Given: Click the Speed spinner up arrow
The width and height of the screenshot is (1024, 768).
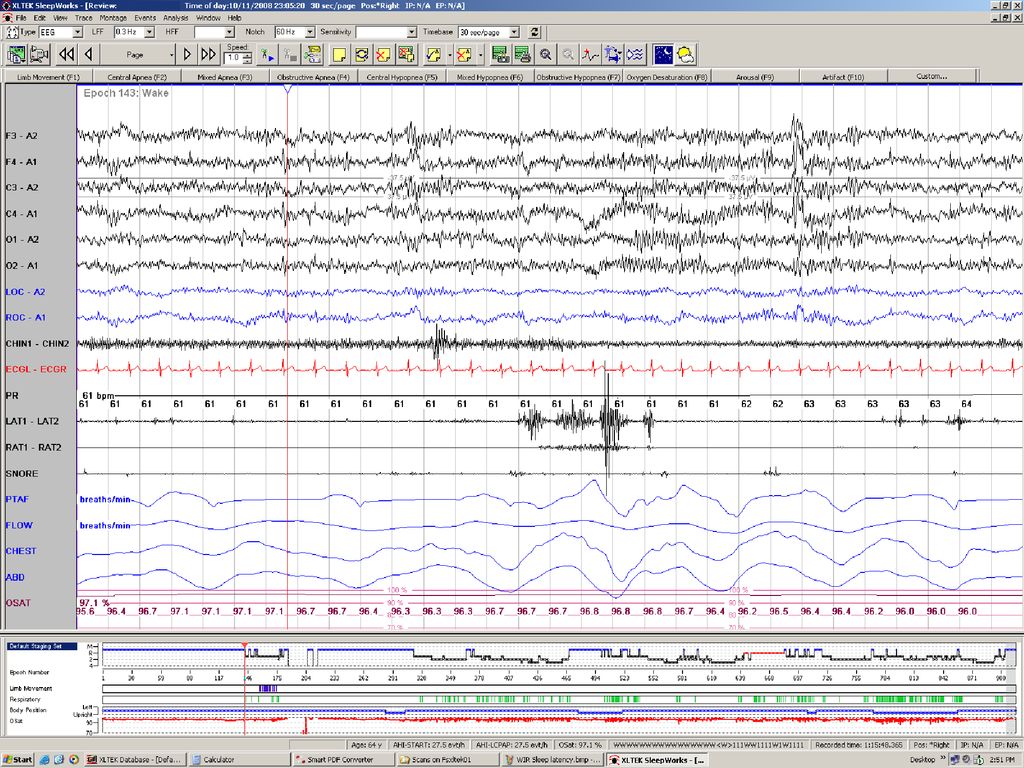Looking at the screenshot, I should click(x=247, y=56).
